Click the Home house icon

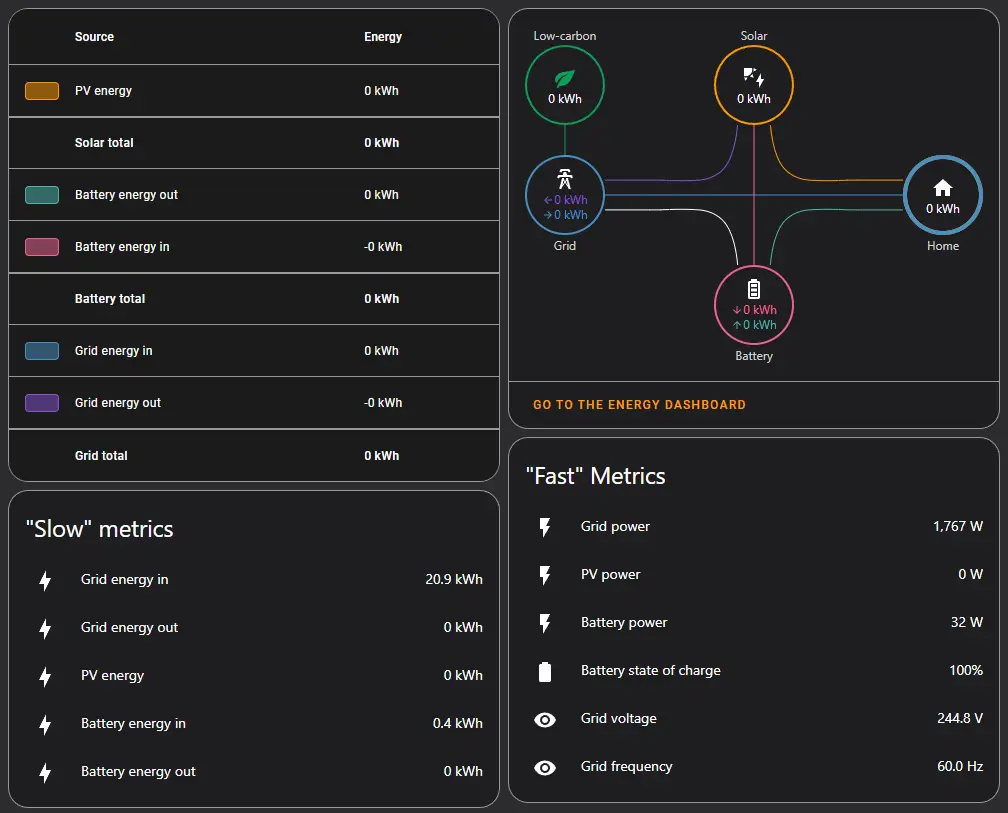point(942,188)
